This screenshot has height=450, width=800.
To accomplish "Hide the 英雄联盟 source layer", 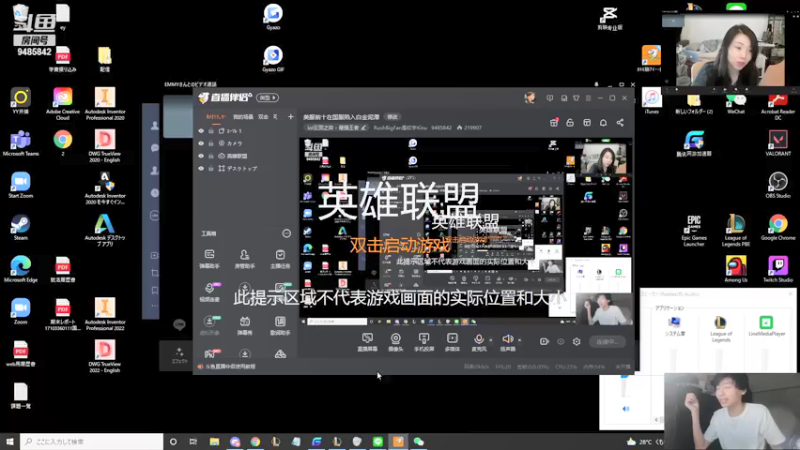I will (x=201, y=156).
